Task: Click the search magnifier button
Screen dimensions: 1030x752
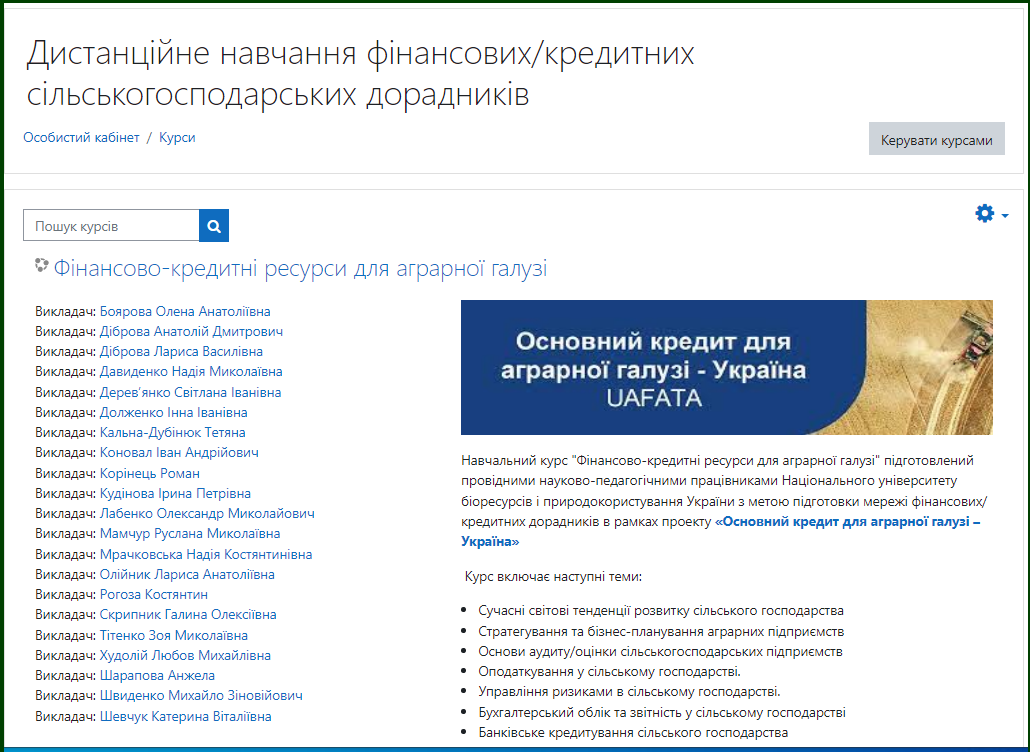Action: (214, 226)
